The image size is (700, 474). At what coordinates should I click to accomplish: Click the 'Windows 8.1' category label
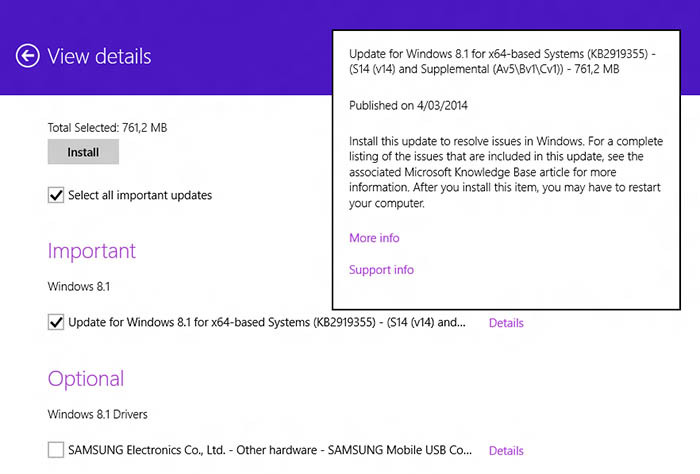80,286
